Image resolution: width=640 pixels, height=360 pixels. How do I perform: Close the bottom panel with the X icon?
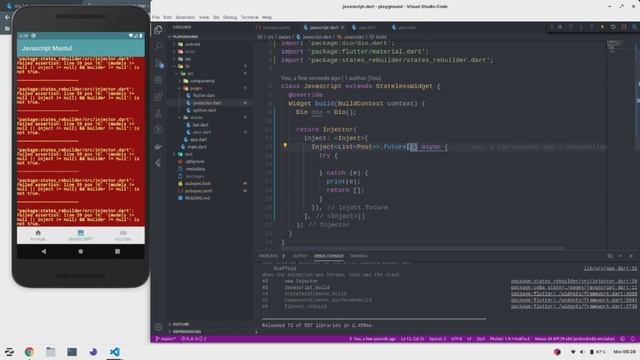[x=631, y=256]
